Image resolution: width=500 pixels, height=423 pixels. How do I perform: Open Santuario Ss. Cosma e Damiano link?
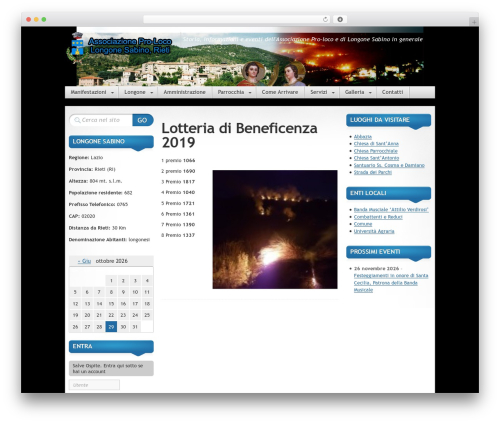389,165
